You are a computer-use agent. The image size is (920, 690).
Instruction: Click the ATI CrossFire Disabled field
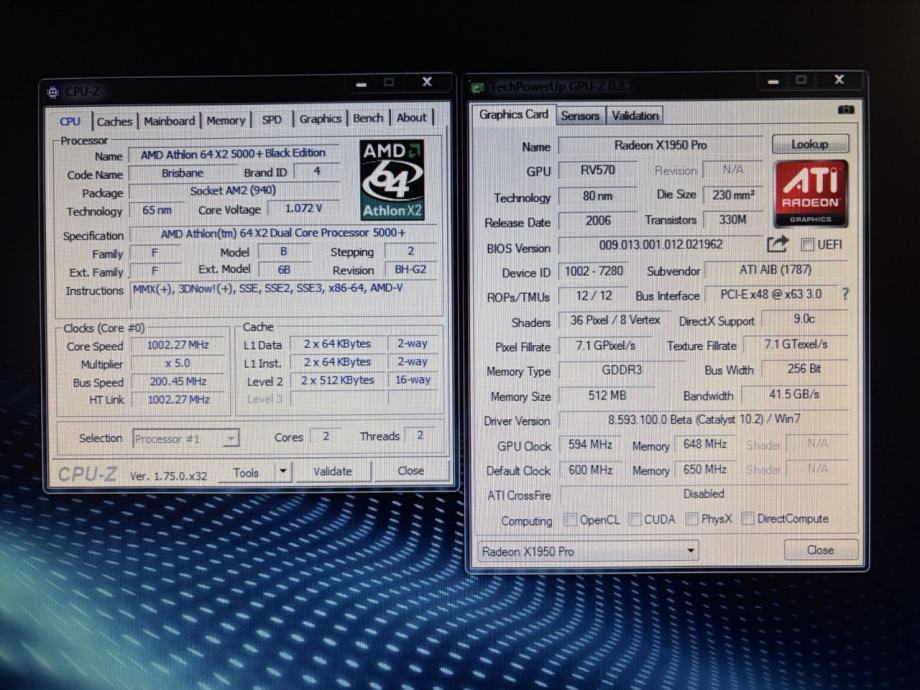pos(703,494)
